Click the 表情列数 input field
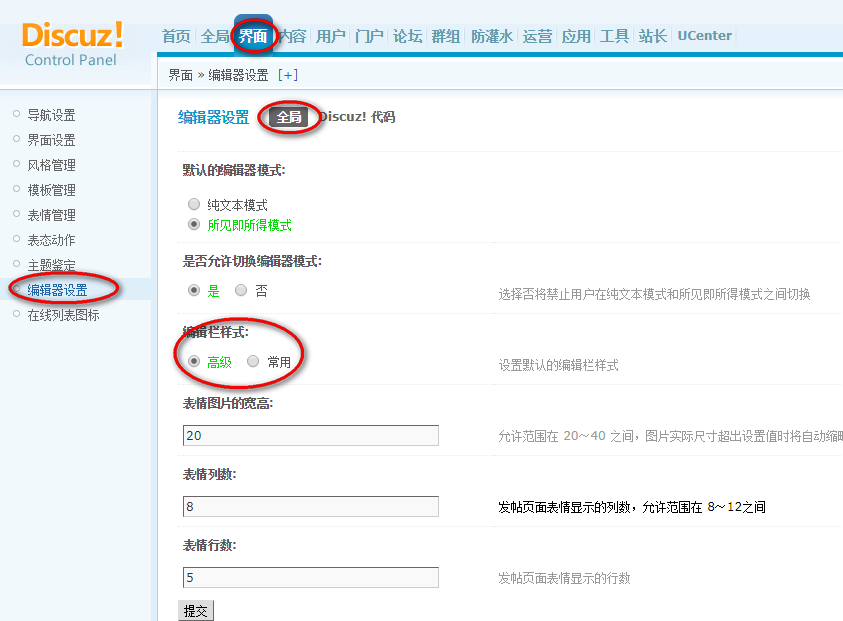Image resolution: width=843 pixels, height=621 pixels. point(311,506)
